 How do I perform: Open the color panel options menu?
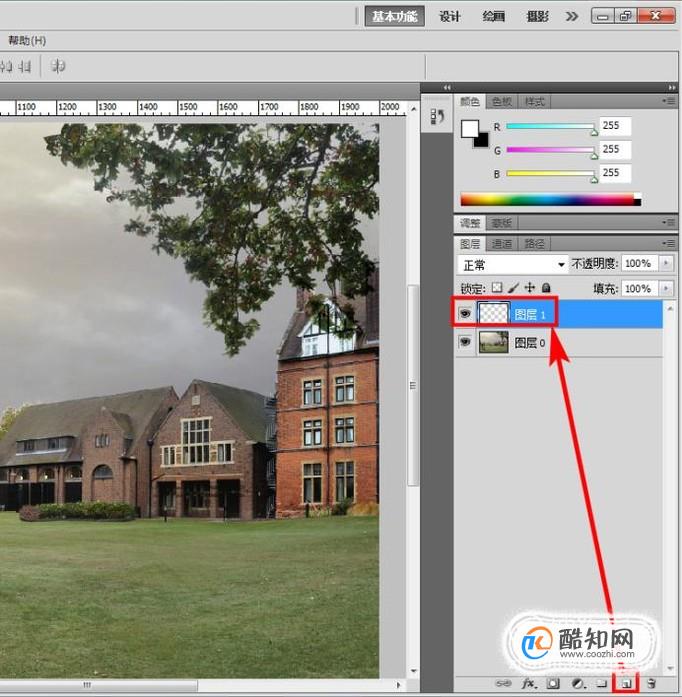(670, 101)
